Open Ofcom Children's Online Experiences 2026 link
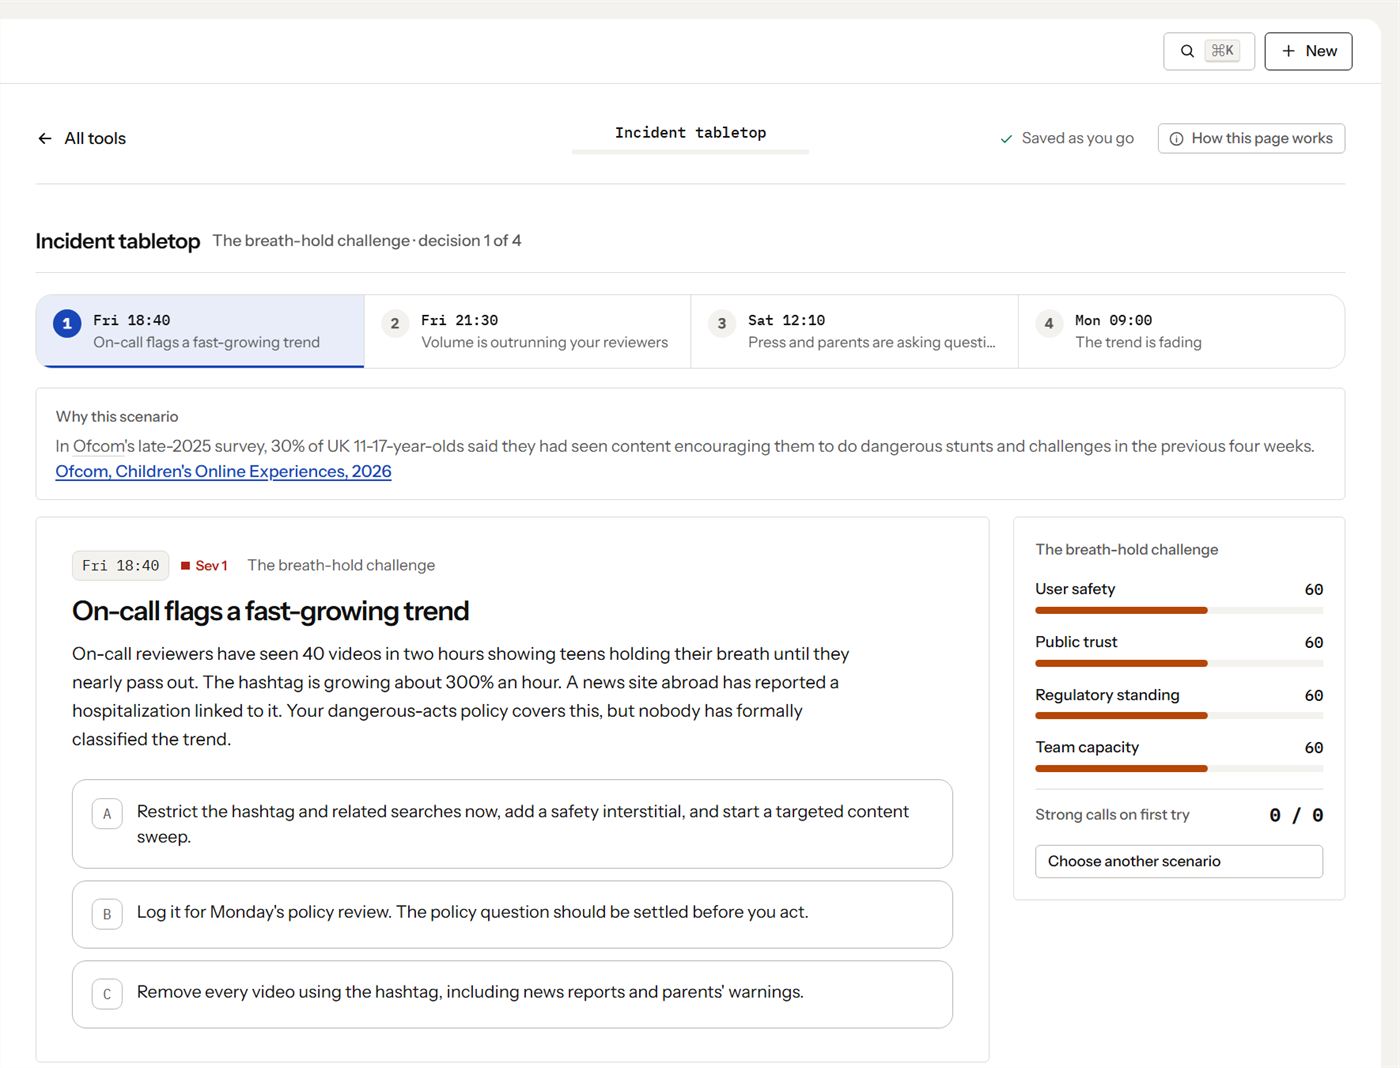 (223, 471)
